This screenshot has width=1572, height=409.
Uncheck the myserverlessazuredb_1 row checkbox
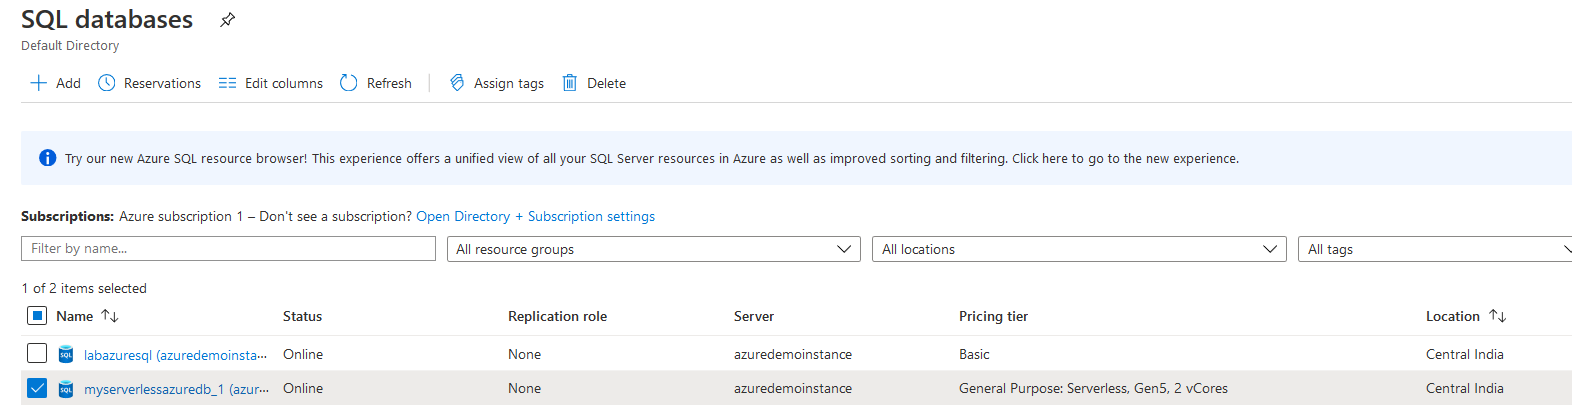tap(37, 388)
